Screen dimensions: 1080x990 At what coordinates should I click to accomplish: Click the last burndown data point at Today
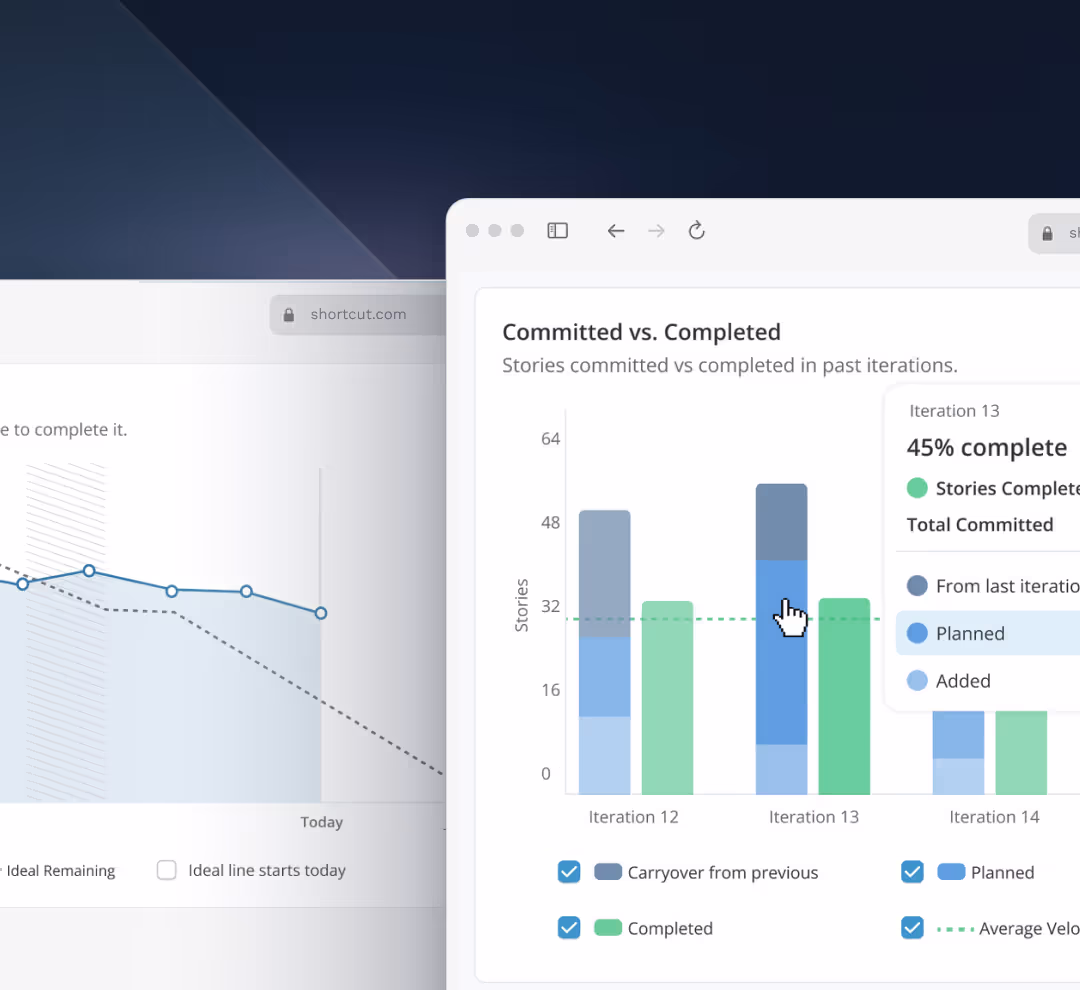tap(321, 613)
